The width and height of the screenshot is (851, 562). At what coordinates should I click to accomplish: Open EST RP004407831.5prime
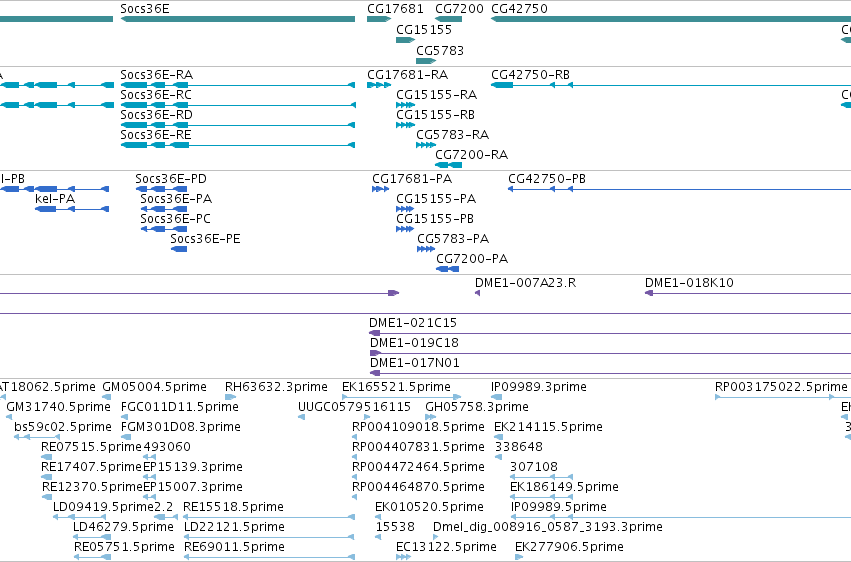pyautogui.click(x=418, y=448)
